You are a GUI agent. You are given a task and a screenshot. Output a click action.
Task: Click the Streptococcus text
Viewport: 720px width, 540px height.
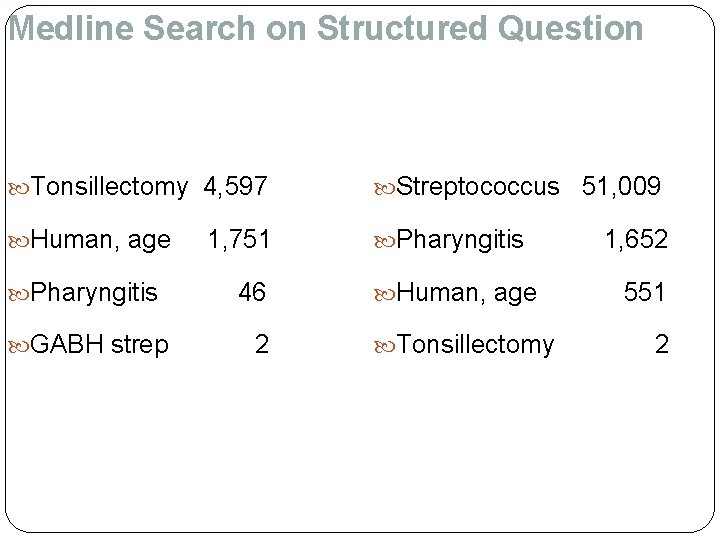coord(479,186)
